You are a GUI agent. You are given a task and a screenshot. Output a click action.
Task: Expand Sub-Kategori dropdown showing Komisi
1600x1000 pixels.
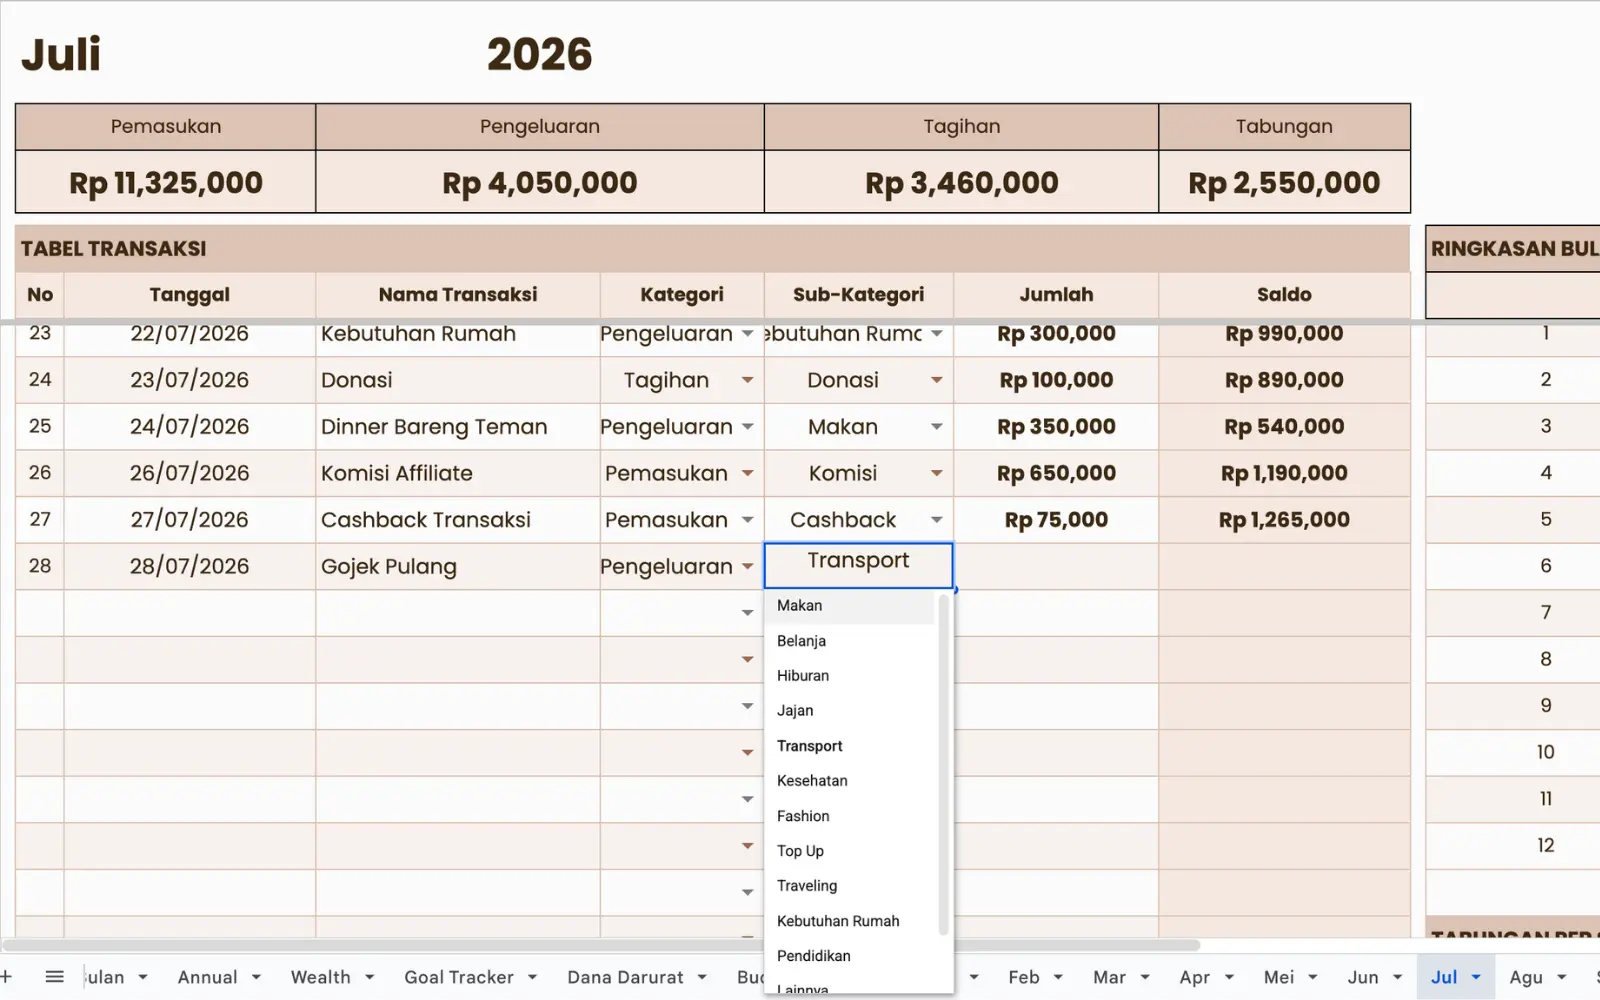pos(937,473)
